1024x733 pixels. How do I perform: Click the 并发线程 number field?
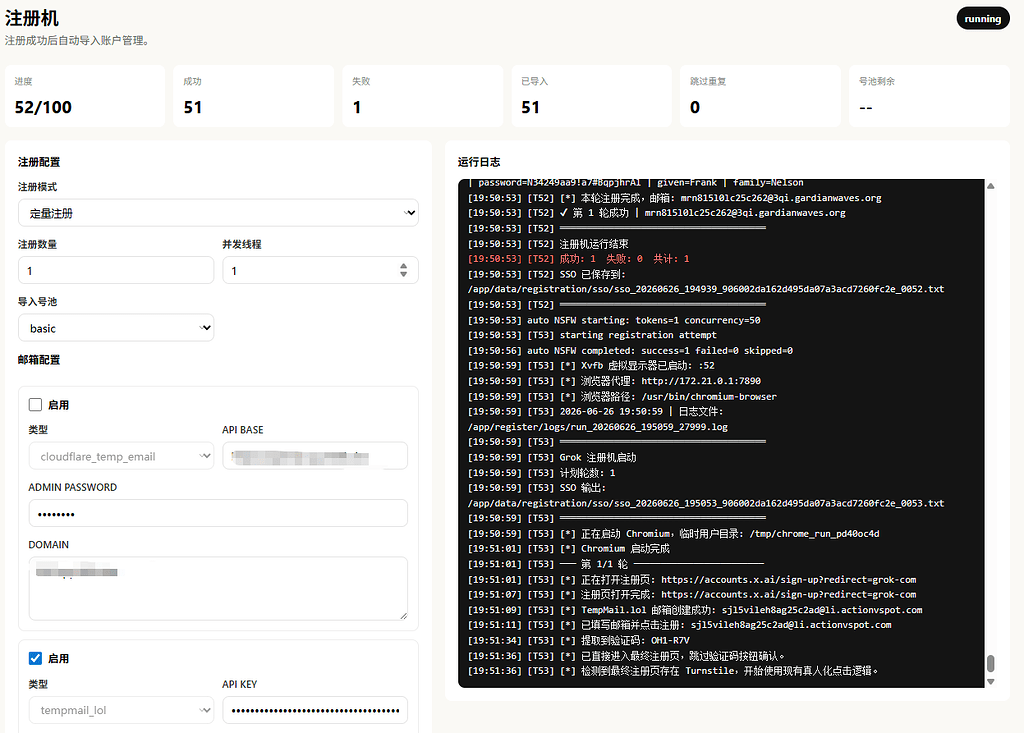tap(320, 270)
